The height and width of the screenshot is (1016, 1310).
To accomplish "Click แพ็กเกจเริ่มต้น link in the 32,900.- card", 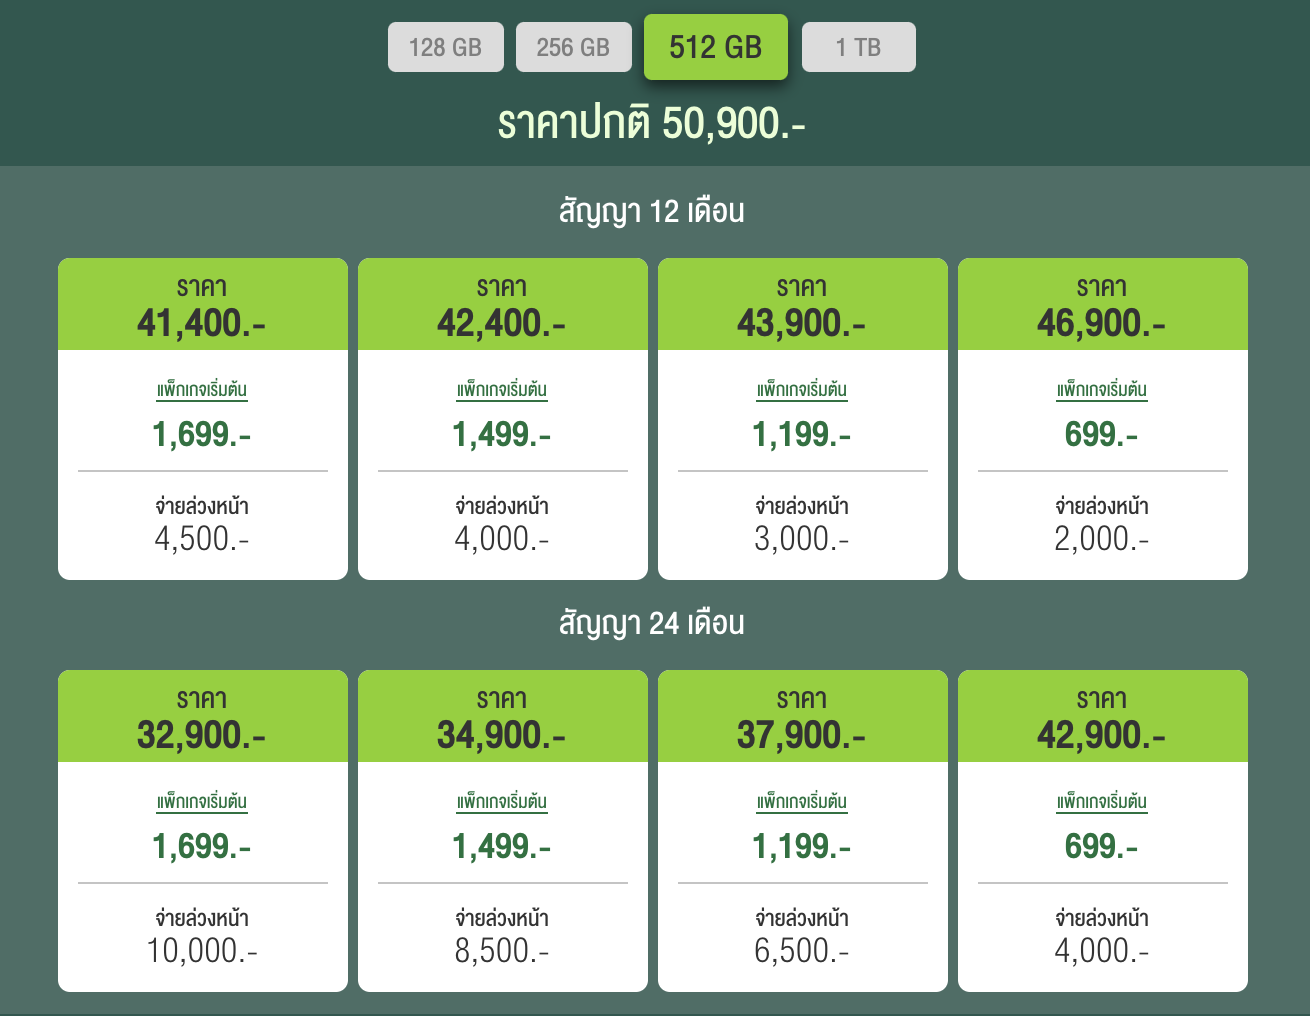I will click(202, 802).
